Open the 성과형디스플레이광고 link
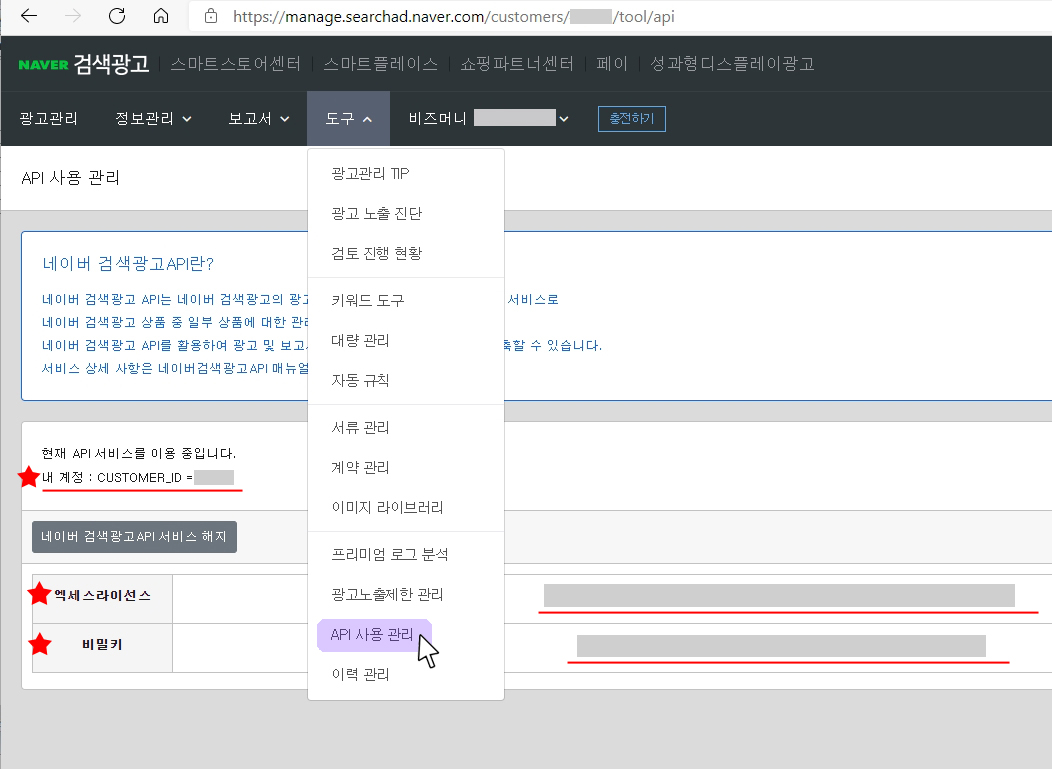This screenshot has height=769, width=1052. coord(732,64)
